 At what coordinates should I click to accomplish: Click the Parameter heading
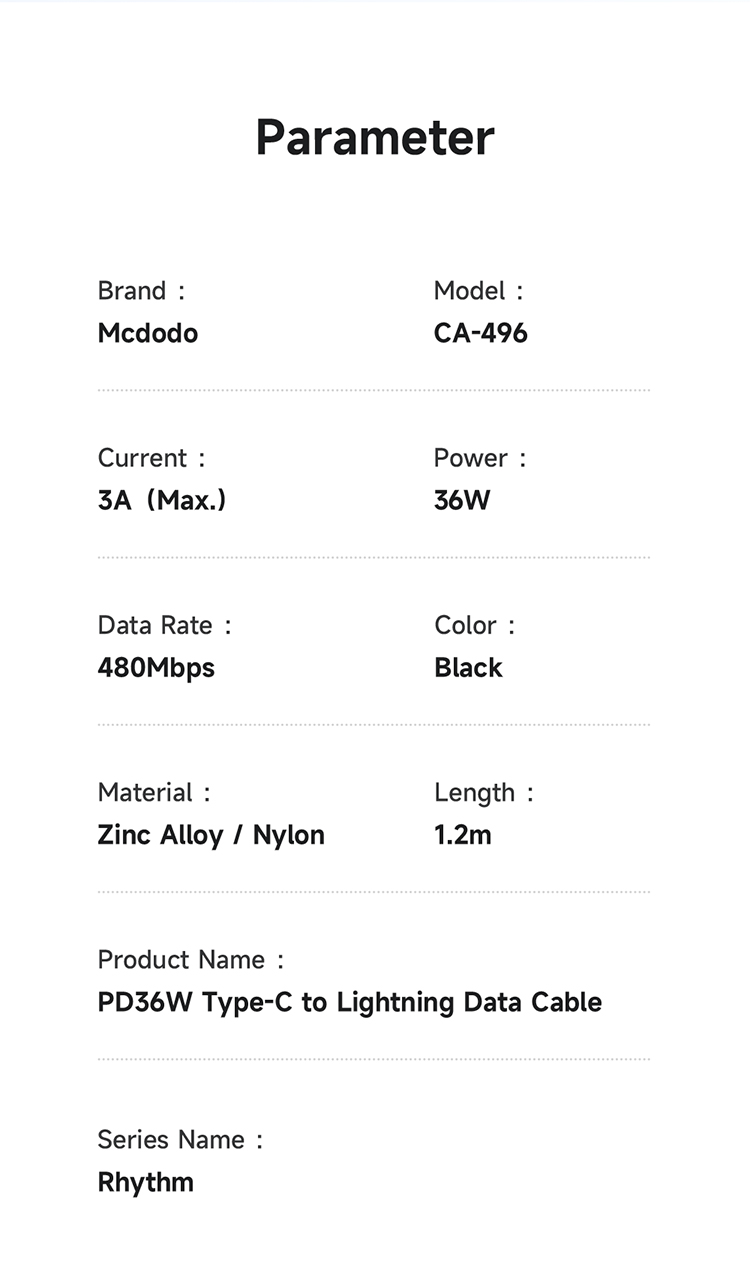click(375, 138)
